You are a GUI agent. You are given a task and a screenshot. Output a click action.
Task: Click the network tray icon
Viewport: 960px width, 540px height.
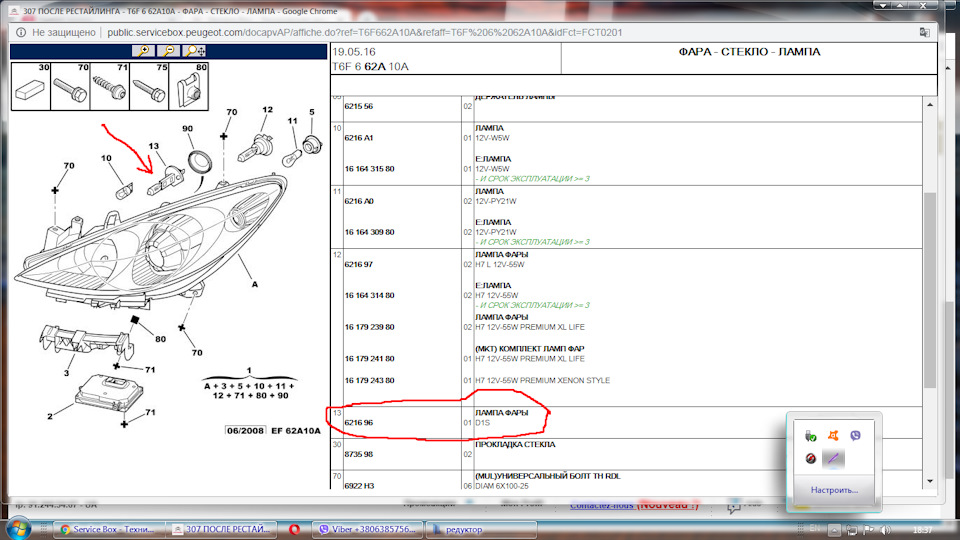click(x=851, y=530)
